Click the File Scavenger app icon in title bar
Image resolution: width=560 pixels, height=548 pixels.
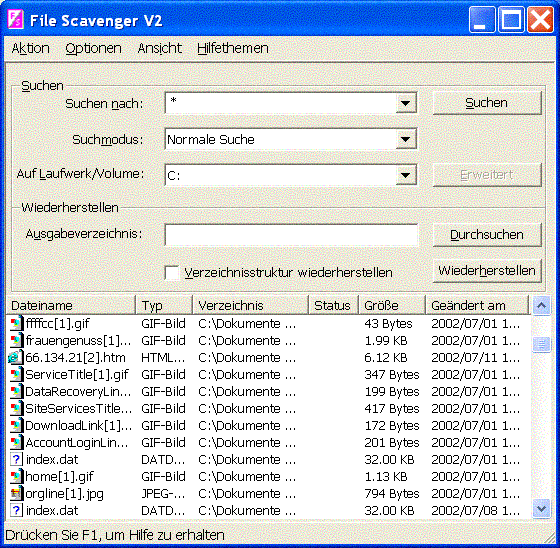point(15,20)
